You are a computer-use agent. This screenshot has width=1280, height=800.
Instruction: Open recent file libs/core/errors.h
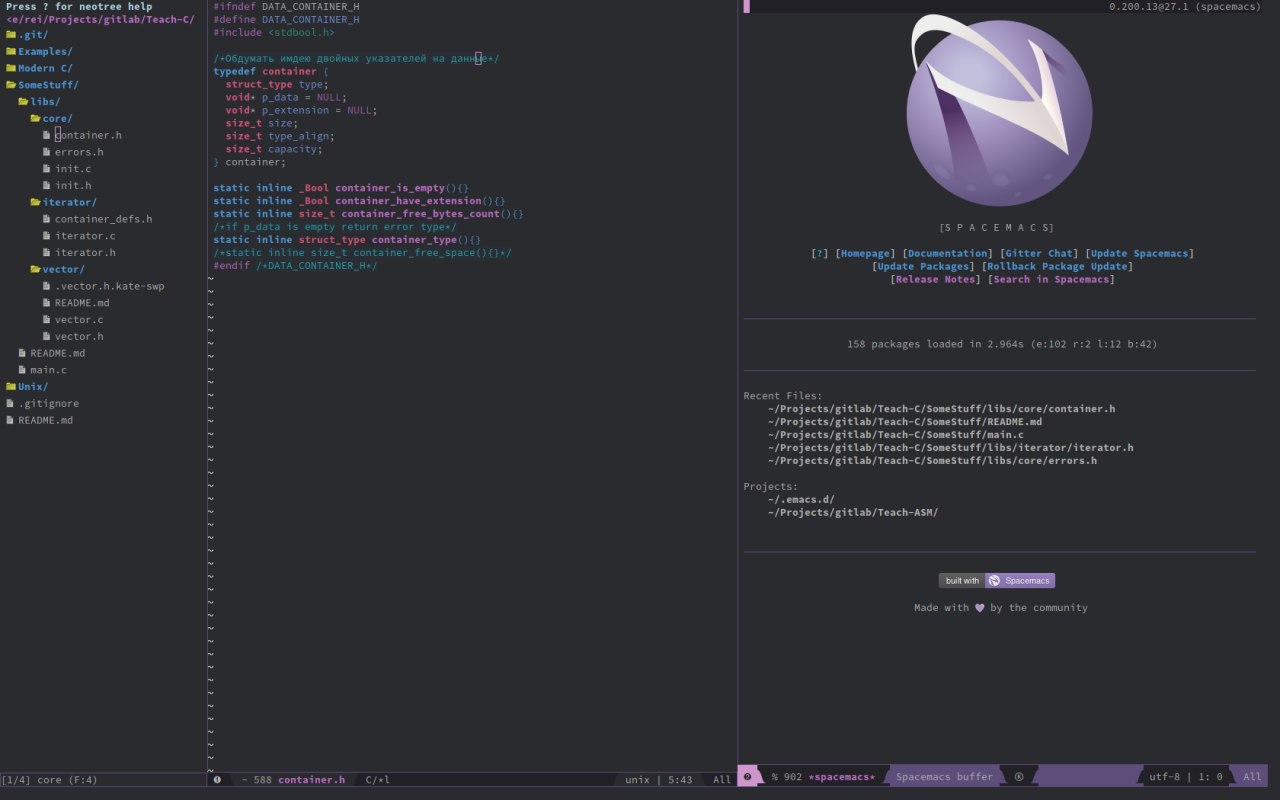932,461
